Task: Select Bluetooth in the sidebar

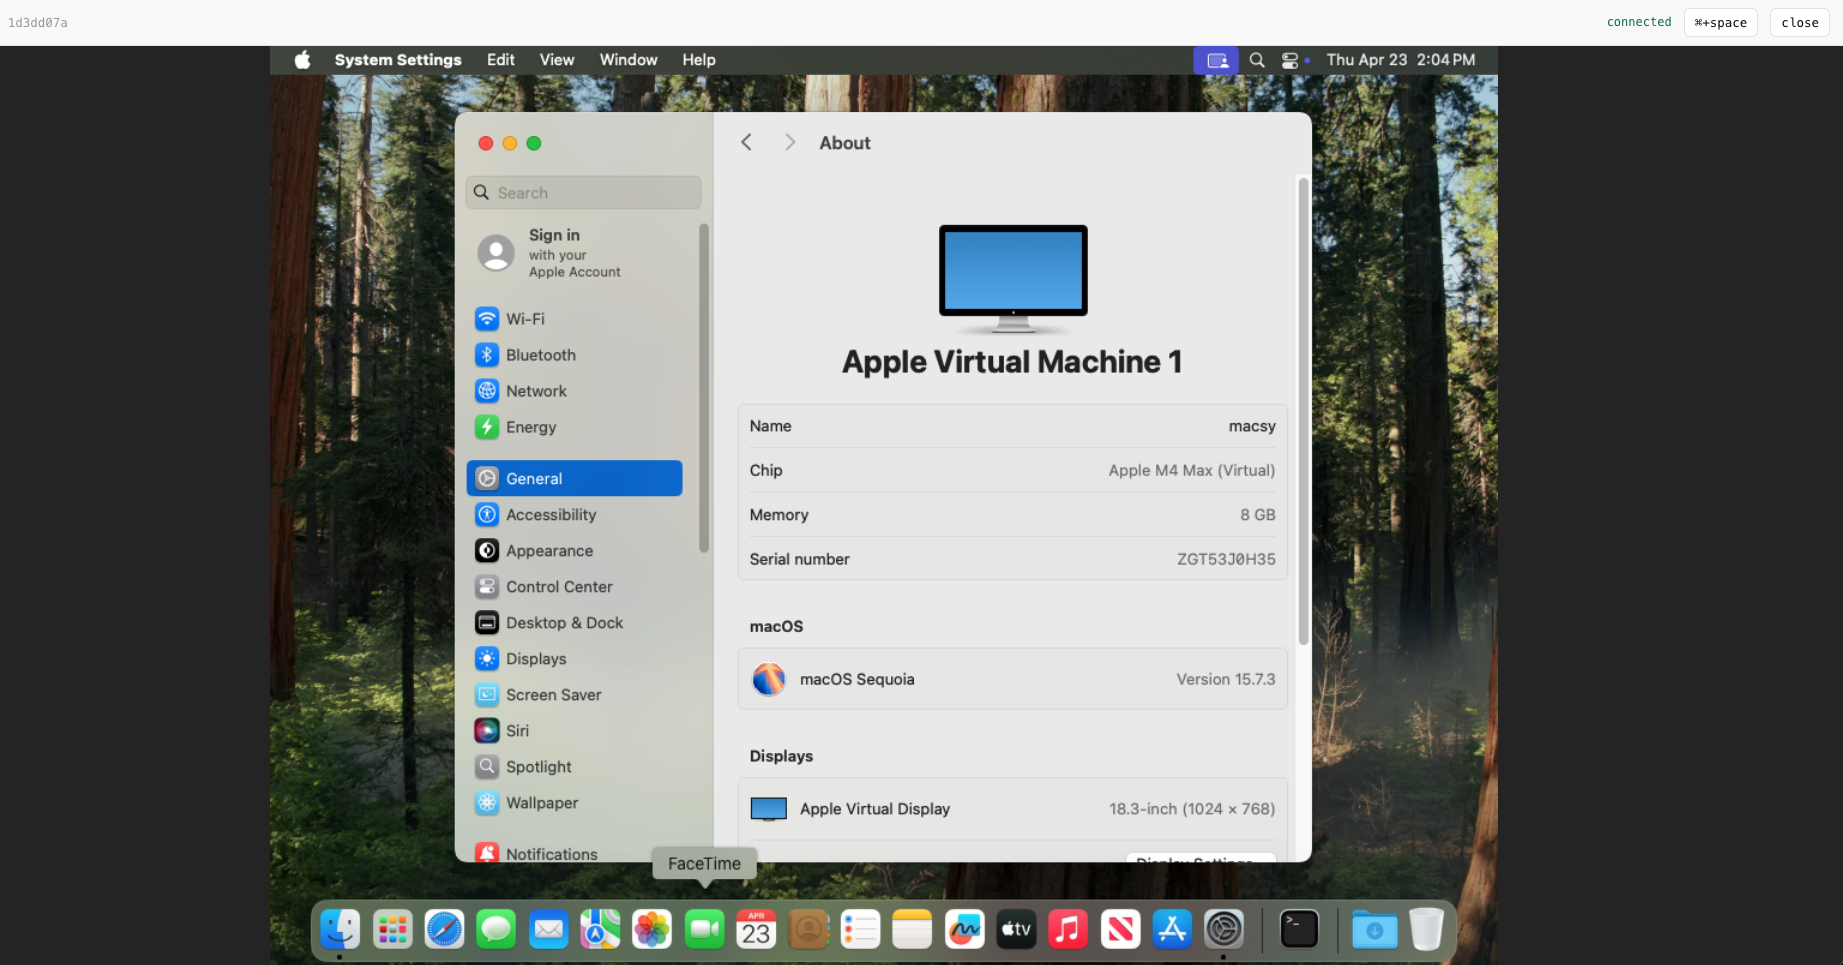Action: click(540, 355)
